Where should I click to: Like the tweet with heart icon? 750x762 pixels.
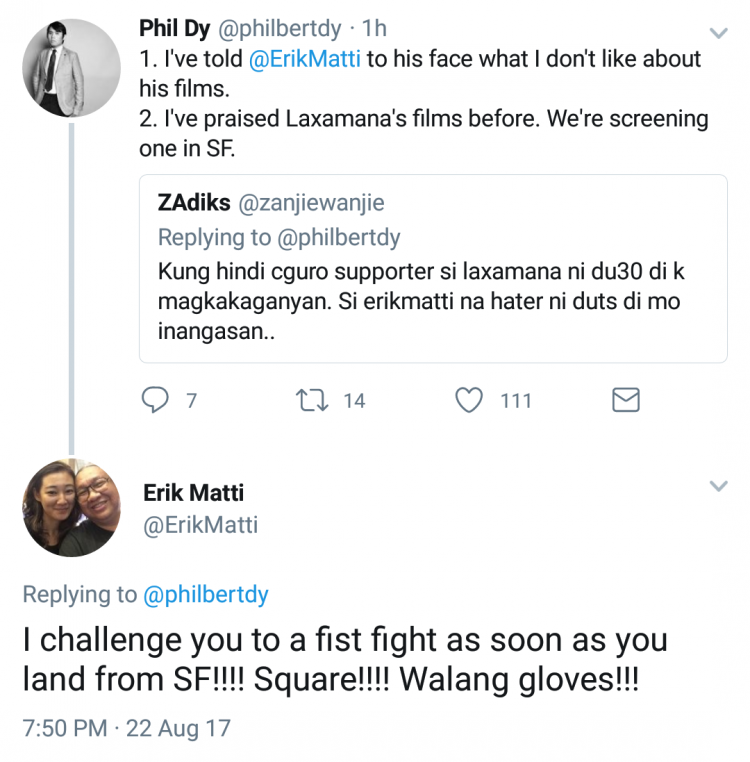tap(469, 401)
